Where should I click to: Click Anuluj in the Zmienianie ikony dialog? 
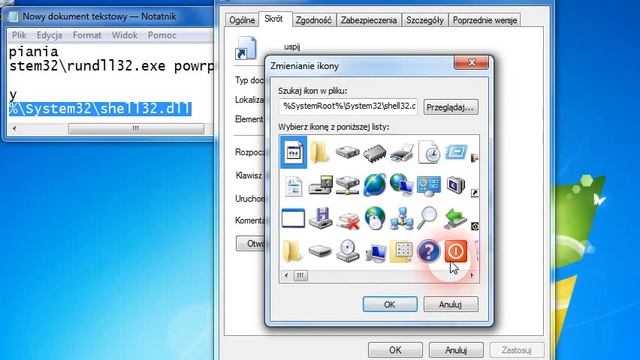click(x=451, y=304)
